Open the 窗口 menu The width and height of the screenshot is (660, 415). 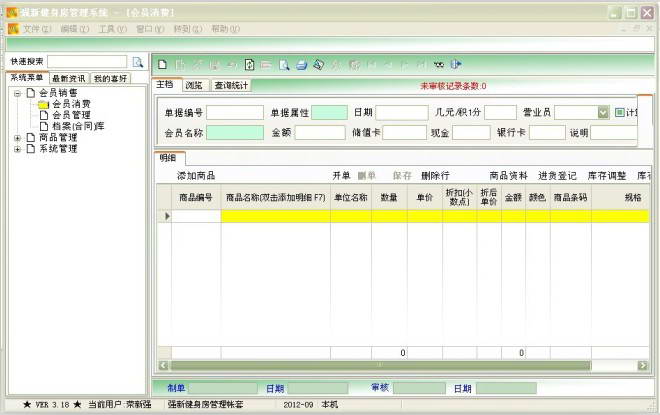coord(150,29)
